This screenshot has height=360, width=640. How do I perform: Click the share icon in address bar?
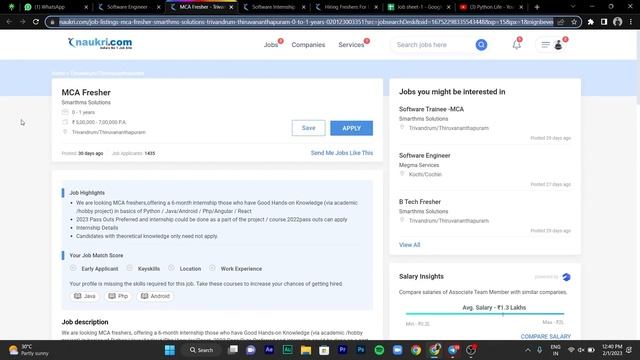(x=561, y=22)
